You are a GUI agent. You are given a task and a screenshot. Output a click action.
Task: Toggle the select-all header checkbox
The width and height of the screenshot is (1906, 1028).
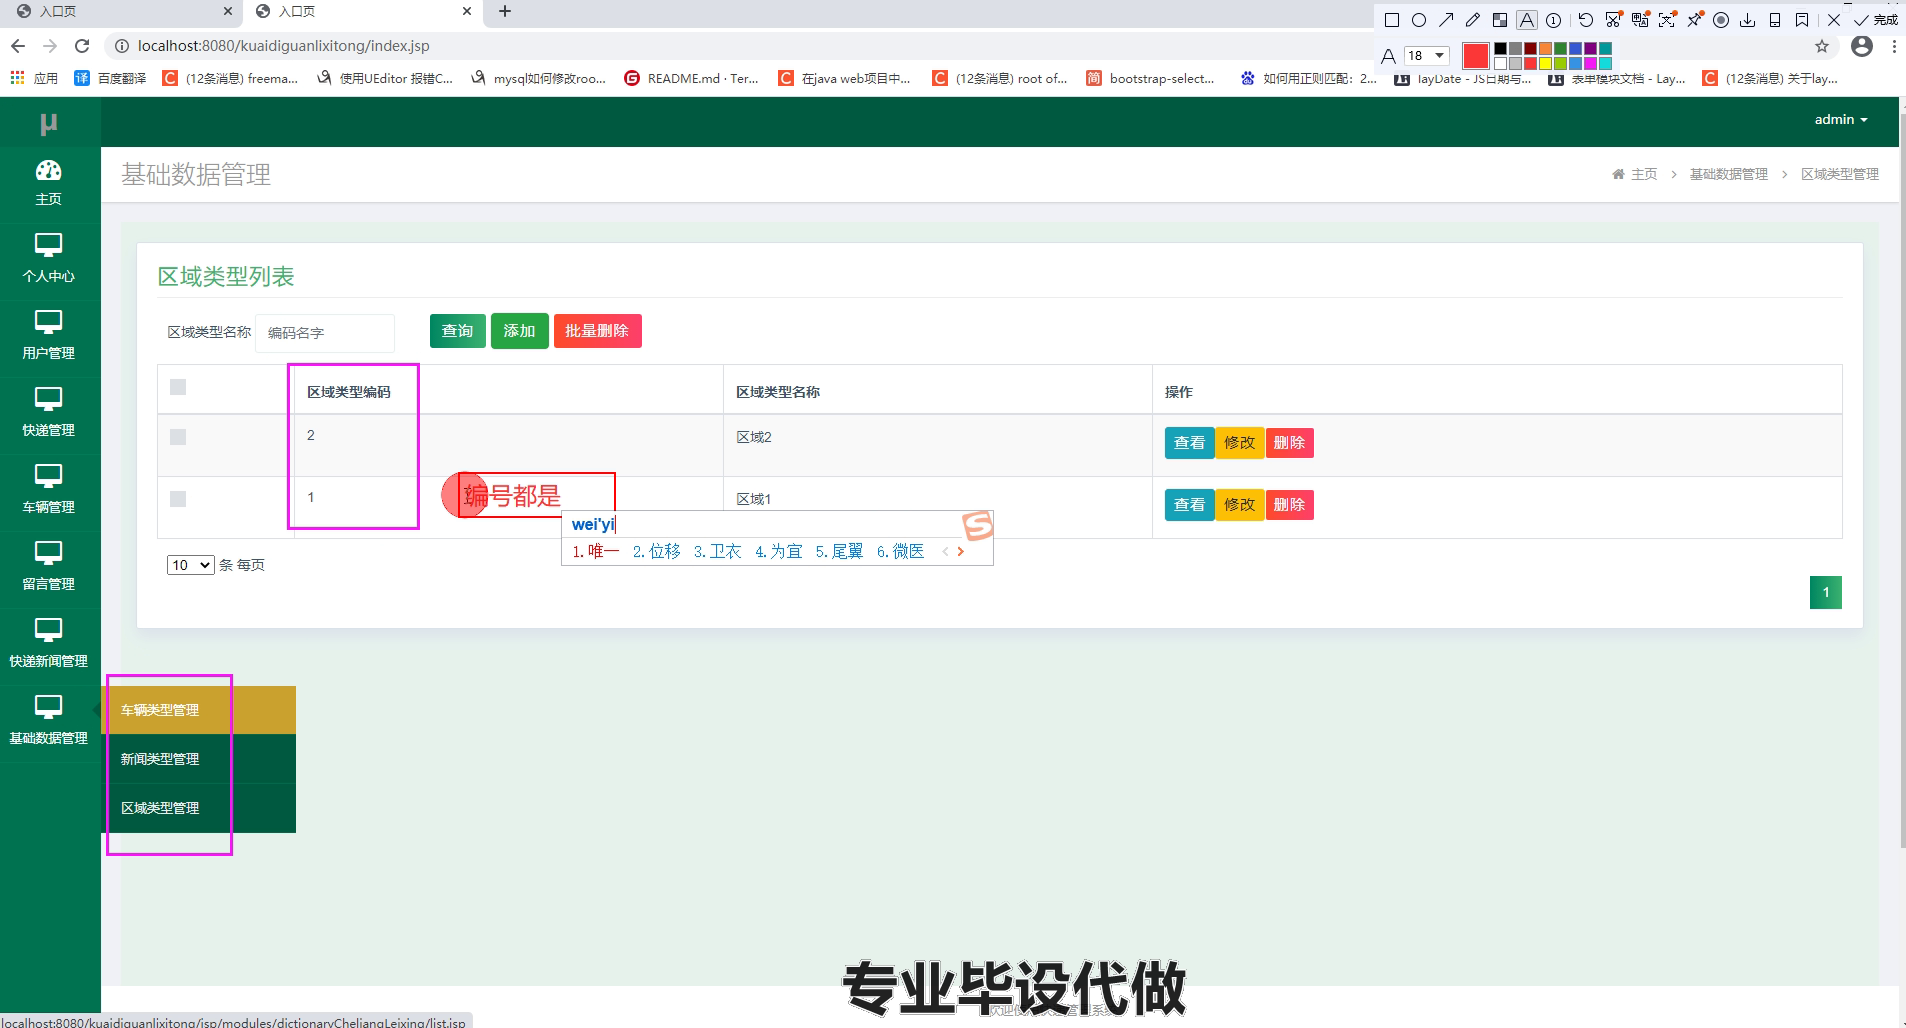pos(178,387)
